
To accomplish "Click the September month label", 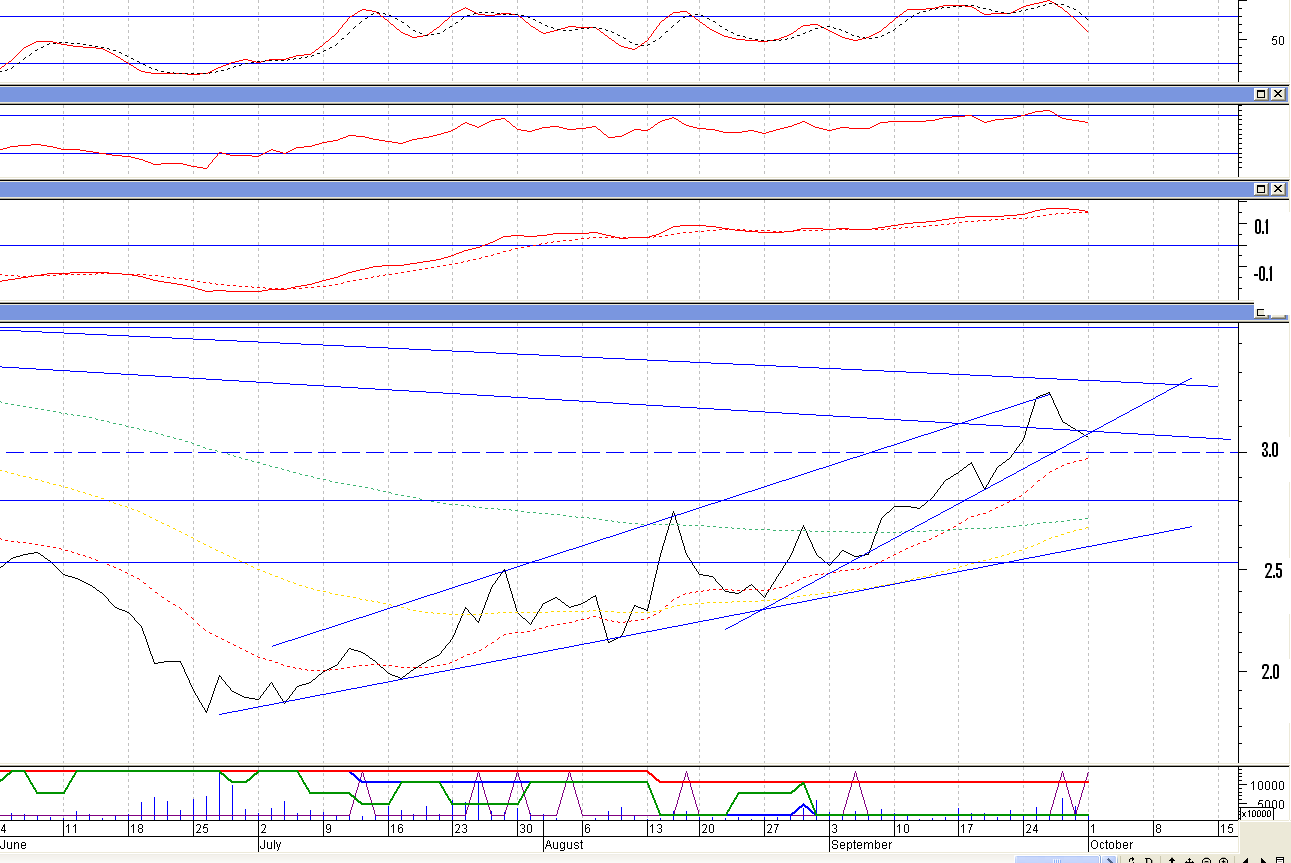I will [861, 845].
